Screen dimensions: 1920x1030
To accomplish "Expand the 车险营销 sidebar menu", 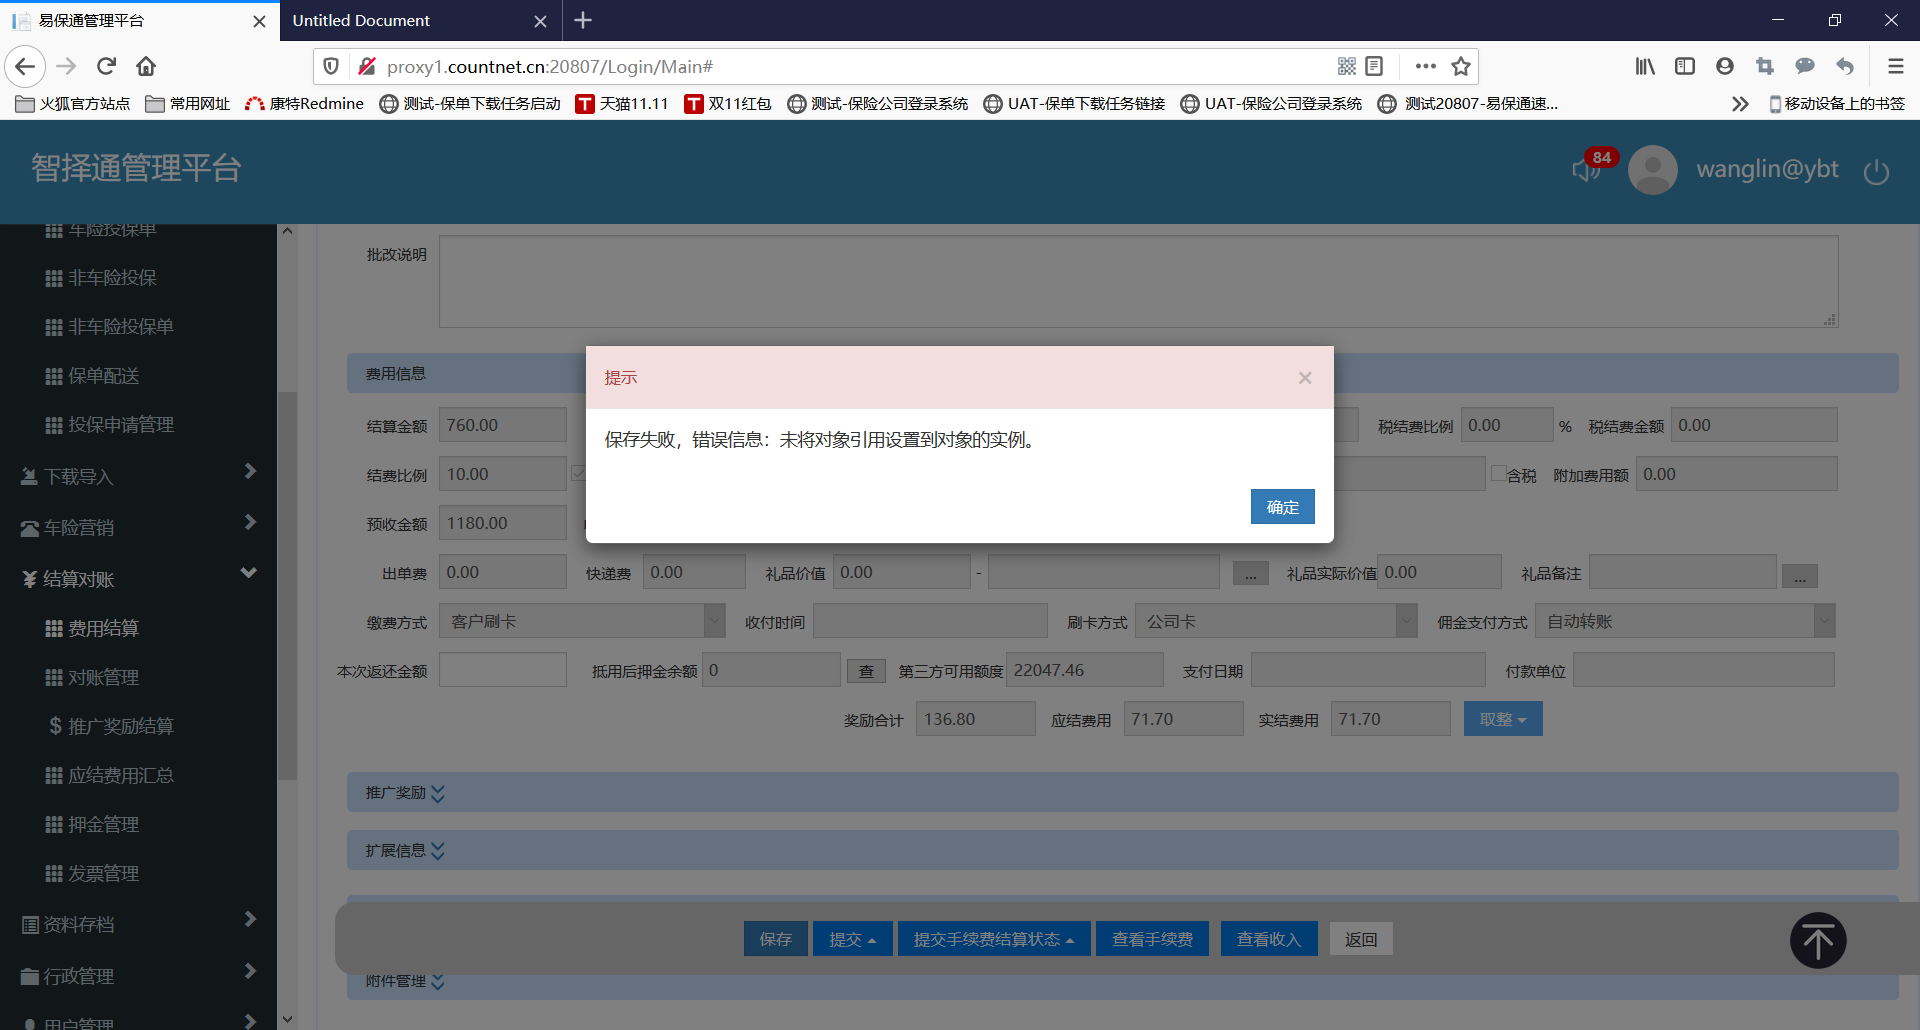I will [138, 527].
